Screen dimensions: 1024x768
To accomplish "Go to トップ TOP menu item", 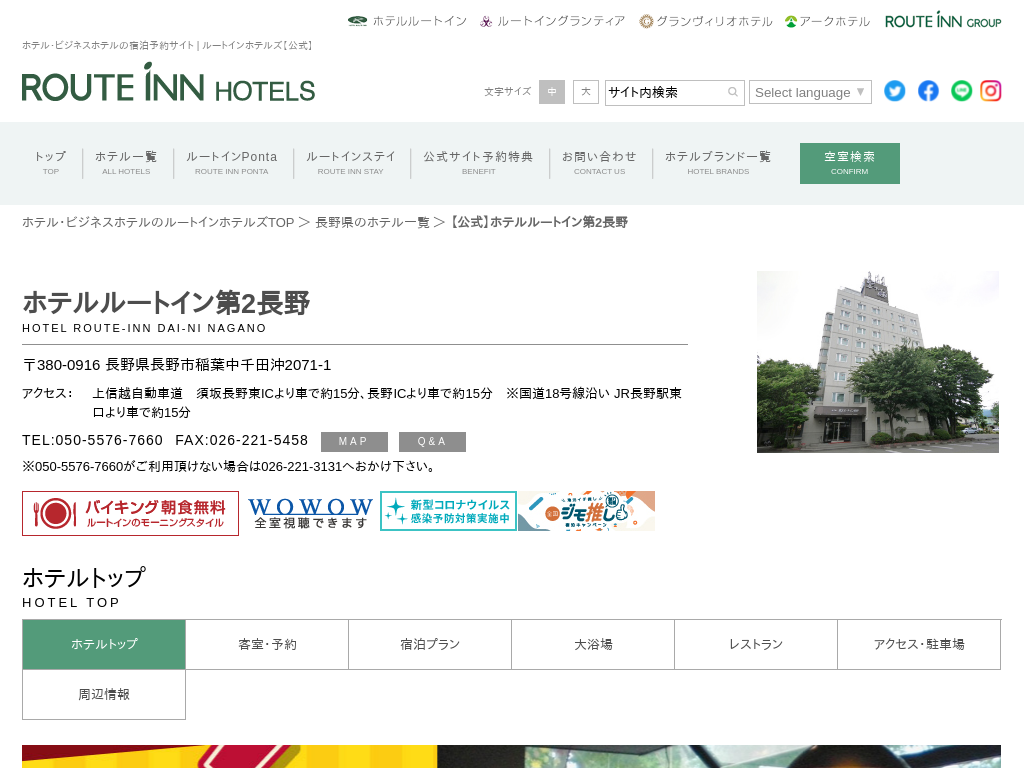I will (50, 163).
